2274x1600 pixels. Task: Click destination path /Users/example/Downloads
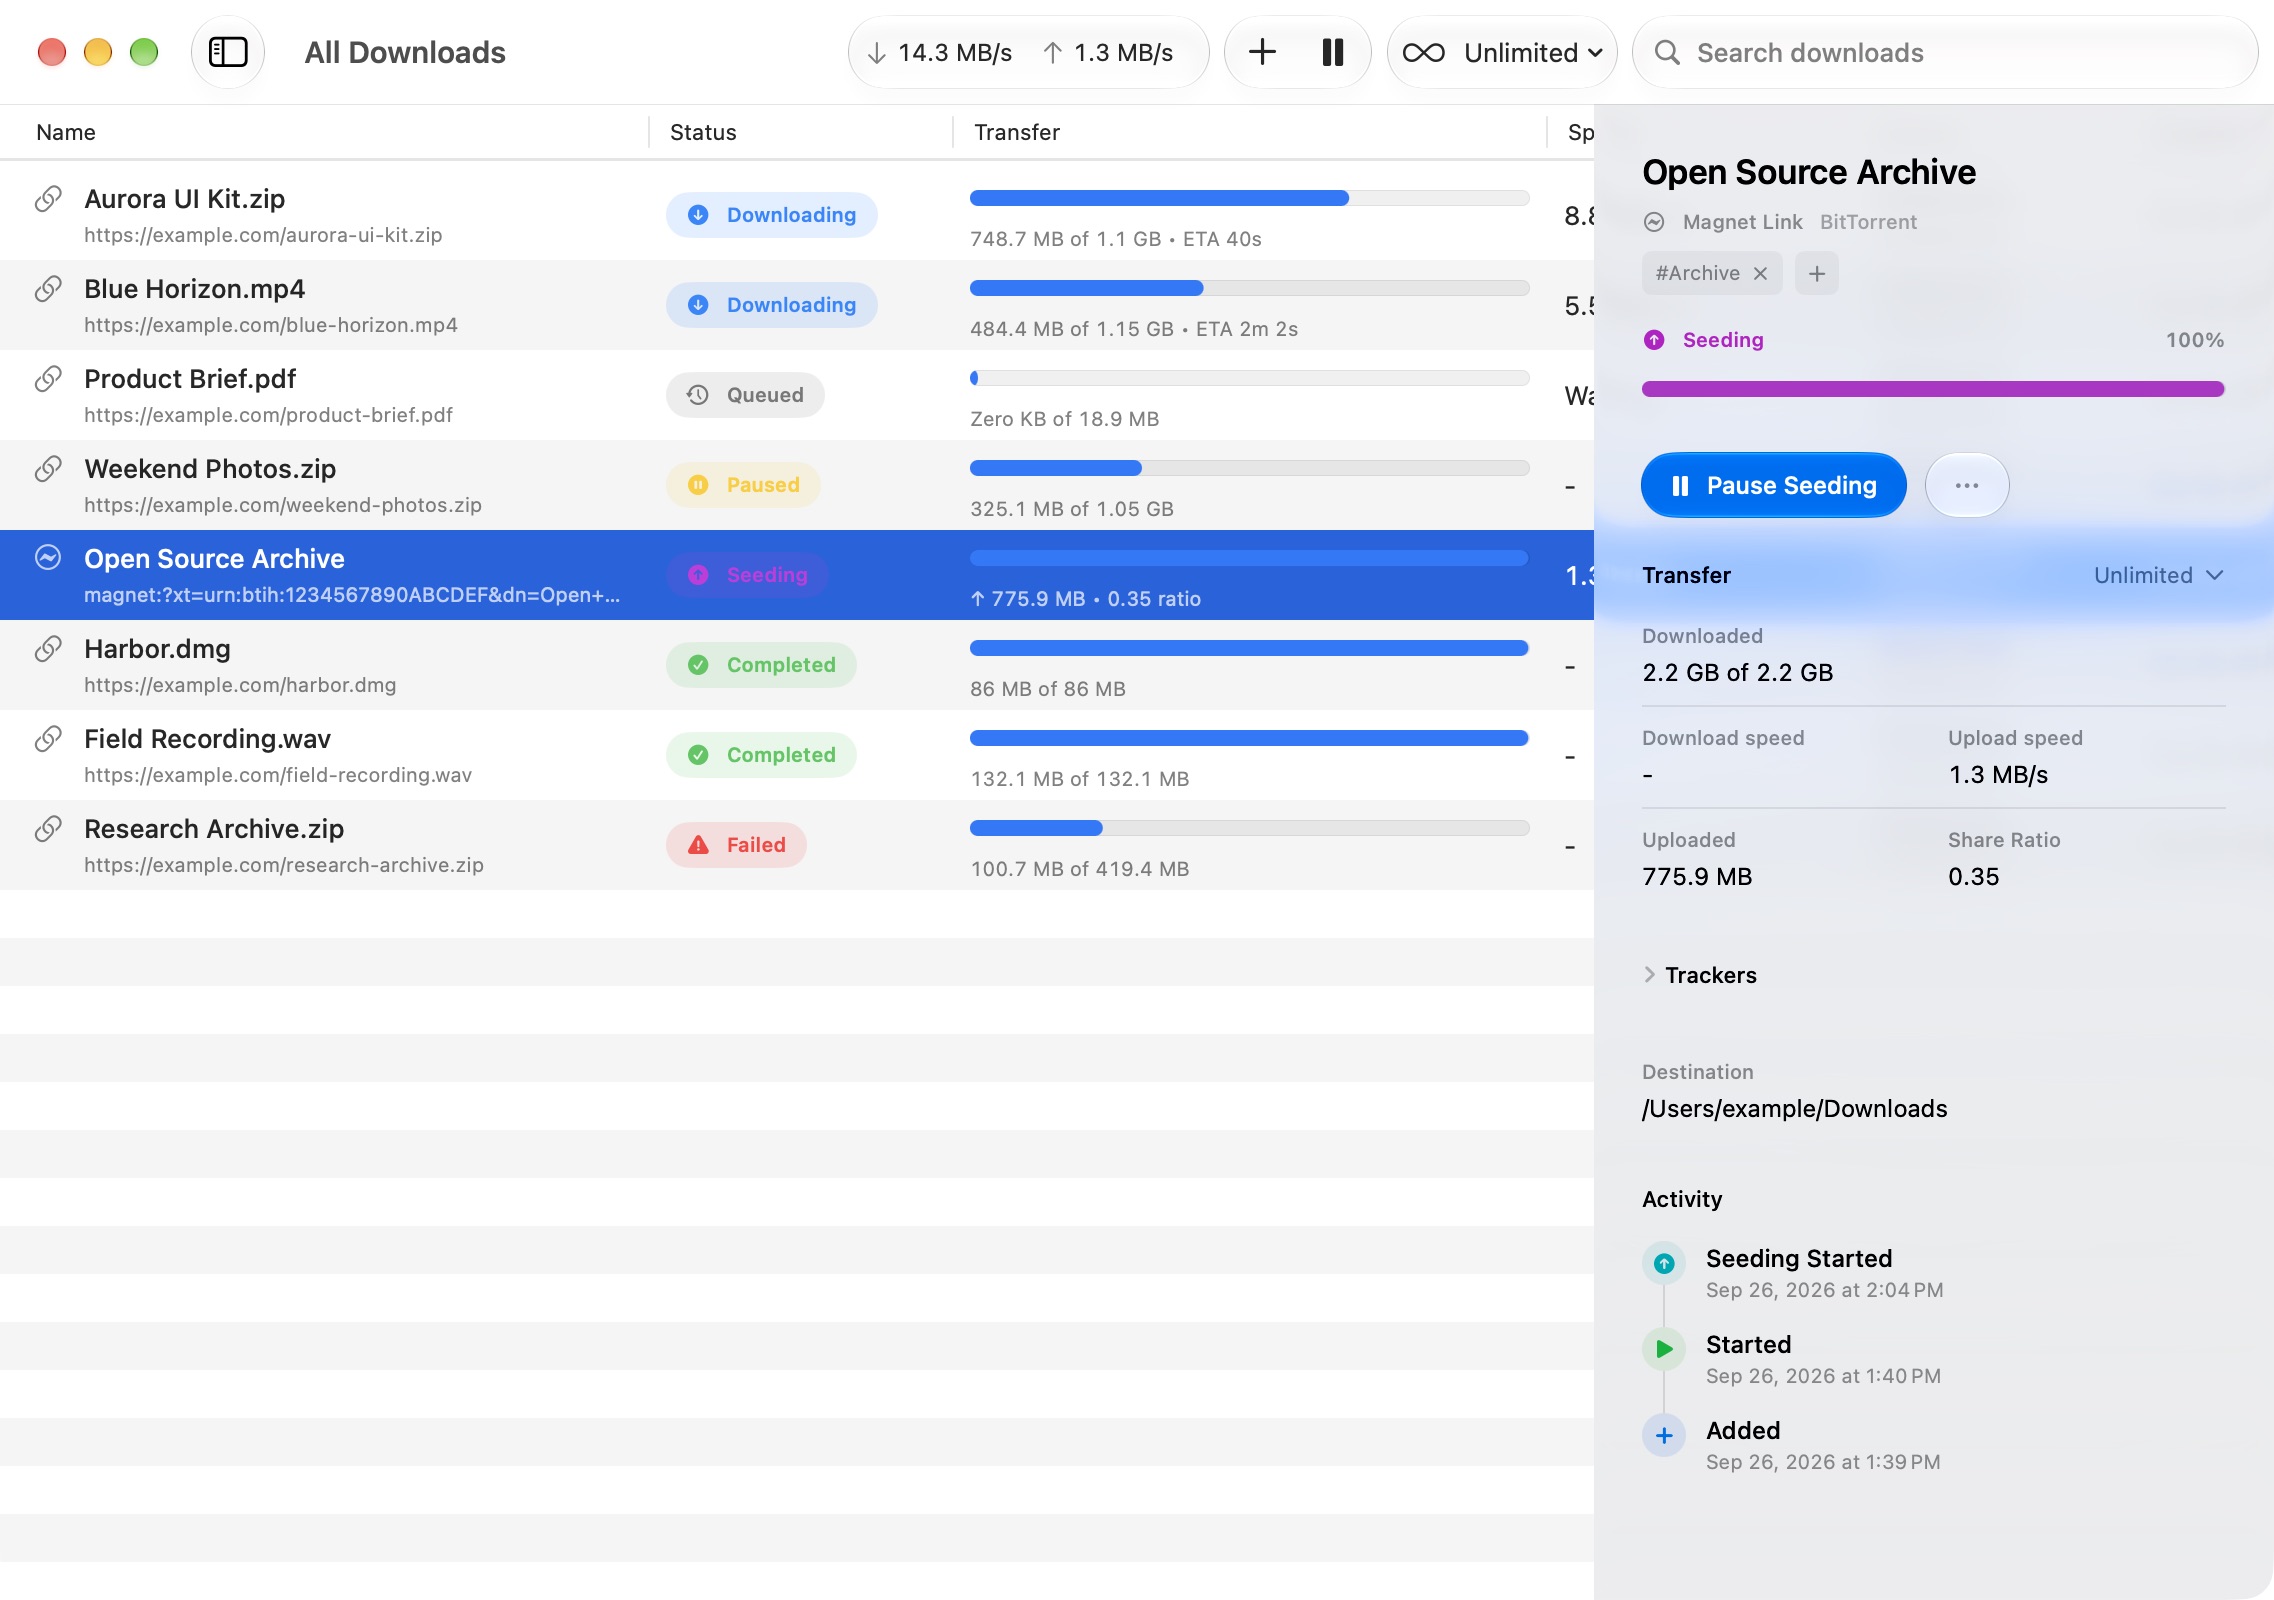1794,1109
